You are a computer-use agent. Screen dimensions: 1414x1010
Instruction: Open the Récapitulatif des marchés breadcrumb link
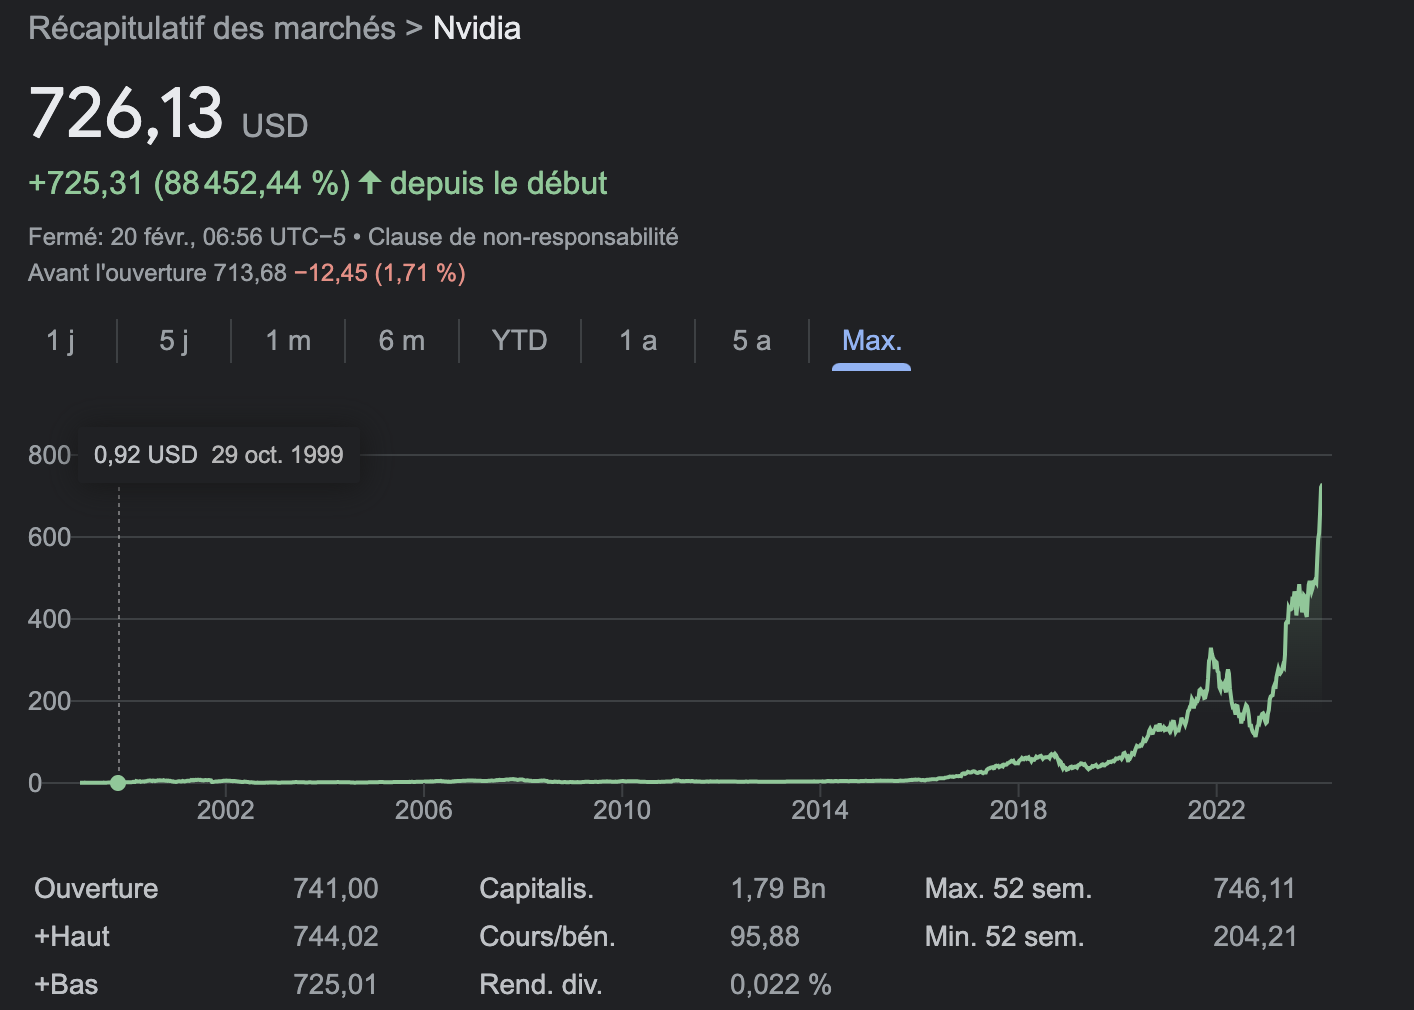tap(212, 28)
